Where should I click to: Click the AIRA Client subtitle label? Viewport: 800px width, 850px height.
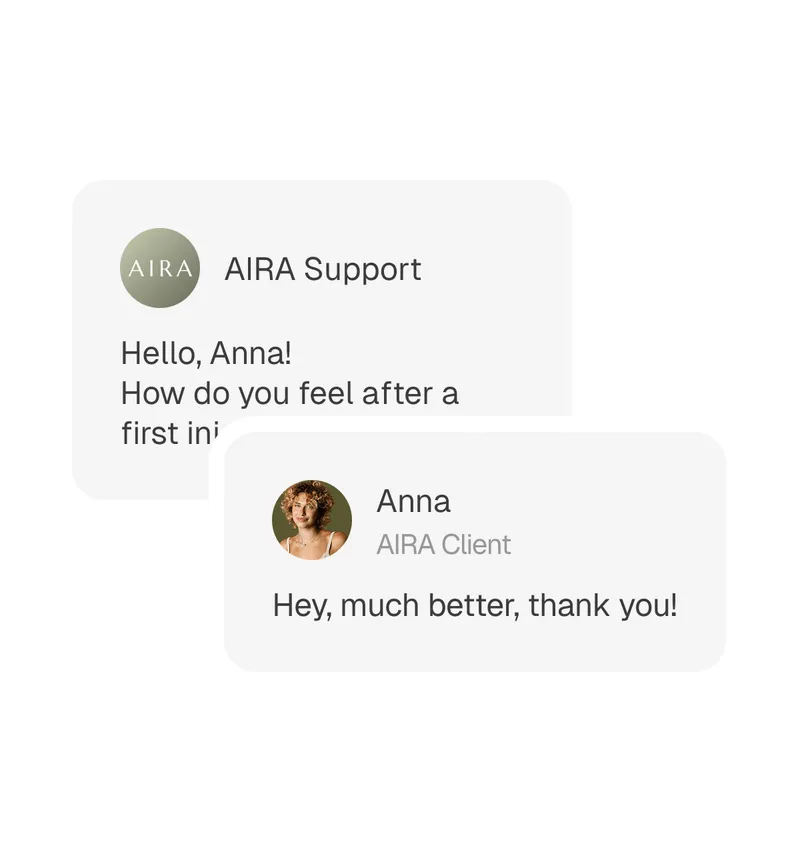pyautogui.click(x=443, y=545)
